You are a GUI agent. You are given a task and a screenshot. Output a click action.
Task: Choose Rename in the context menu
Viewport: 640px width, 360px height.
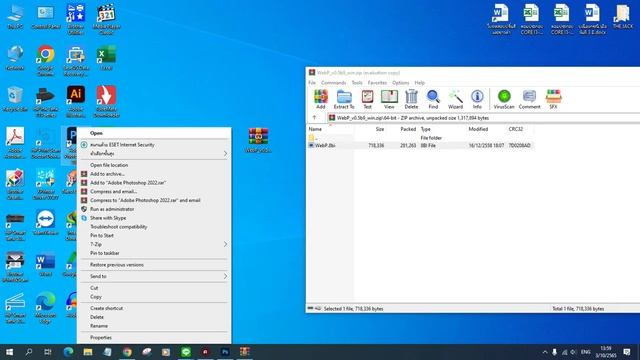click(x=154, y=326)
